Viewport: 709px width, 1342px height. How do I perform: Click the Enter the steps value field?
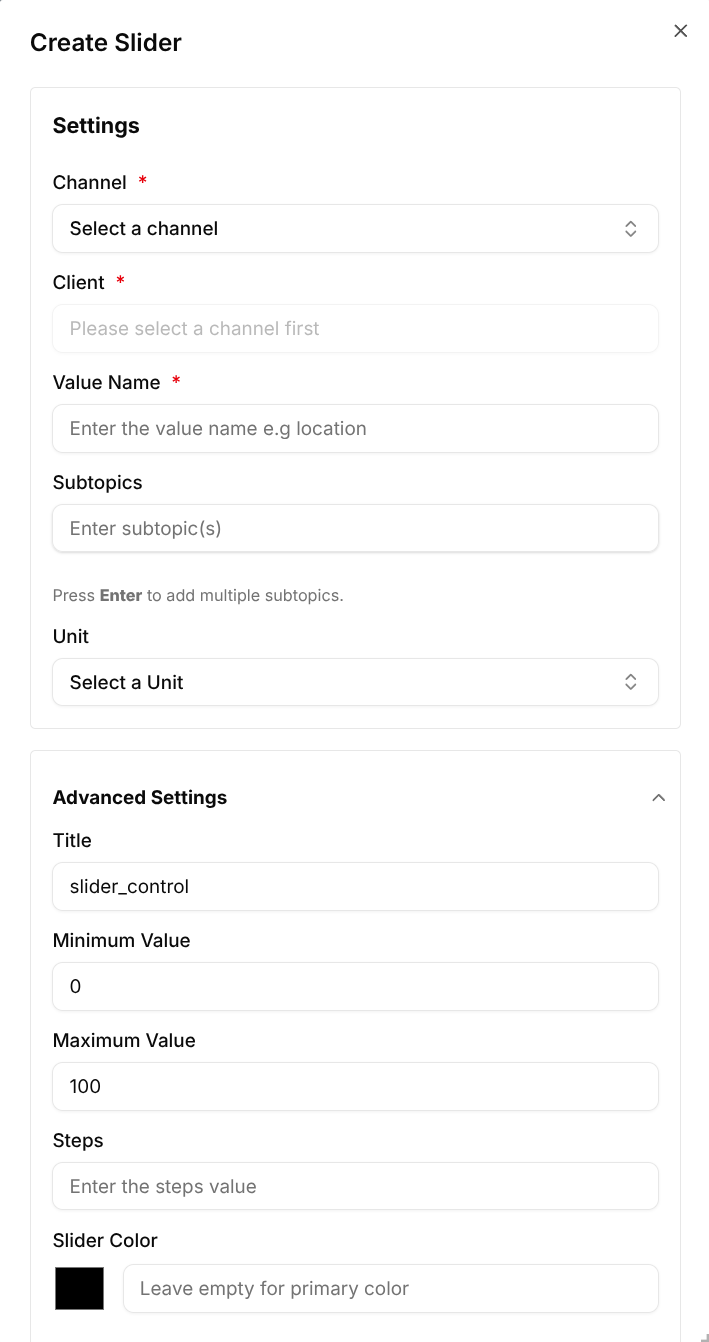point(355,1186)
